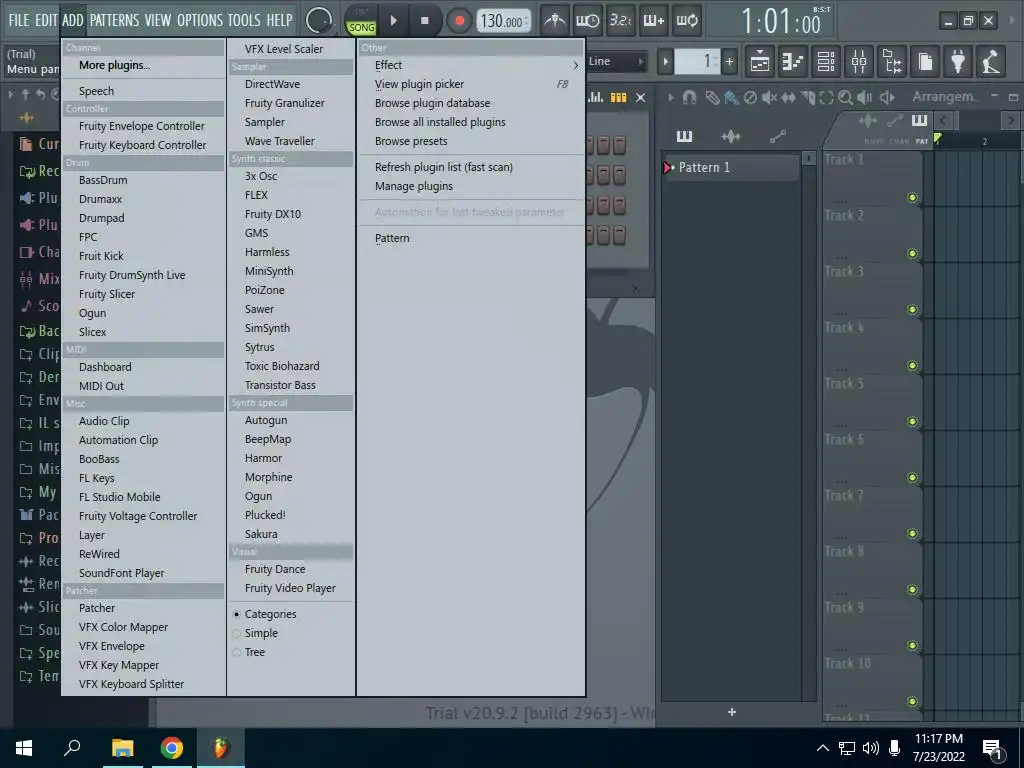Open Chrome from the Windows taskbar
The width and height of the screenshot is (1024, 768).
tap(171, 748)
